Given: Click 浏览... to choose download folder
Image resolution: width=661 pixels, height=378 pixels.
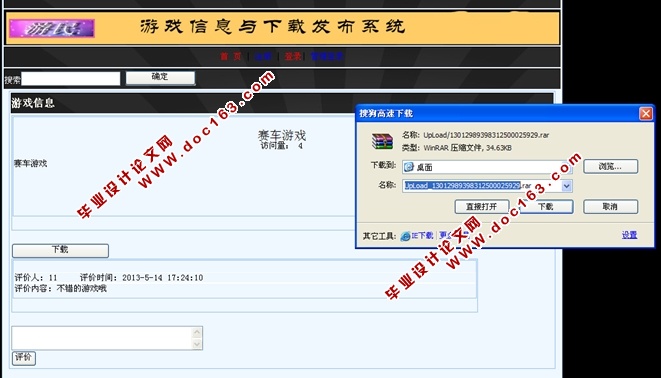Looking at the screenshot, I should (x=610, y=166).
